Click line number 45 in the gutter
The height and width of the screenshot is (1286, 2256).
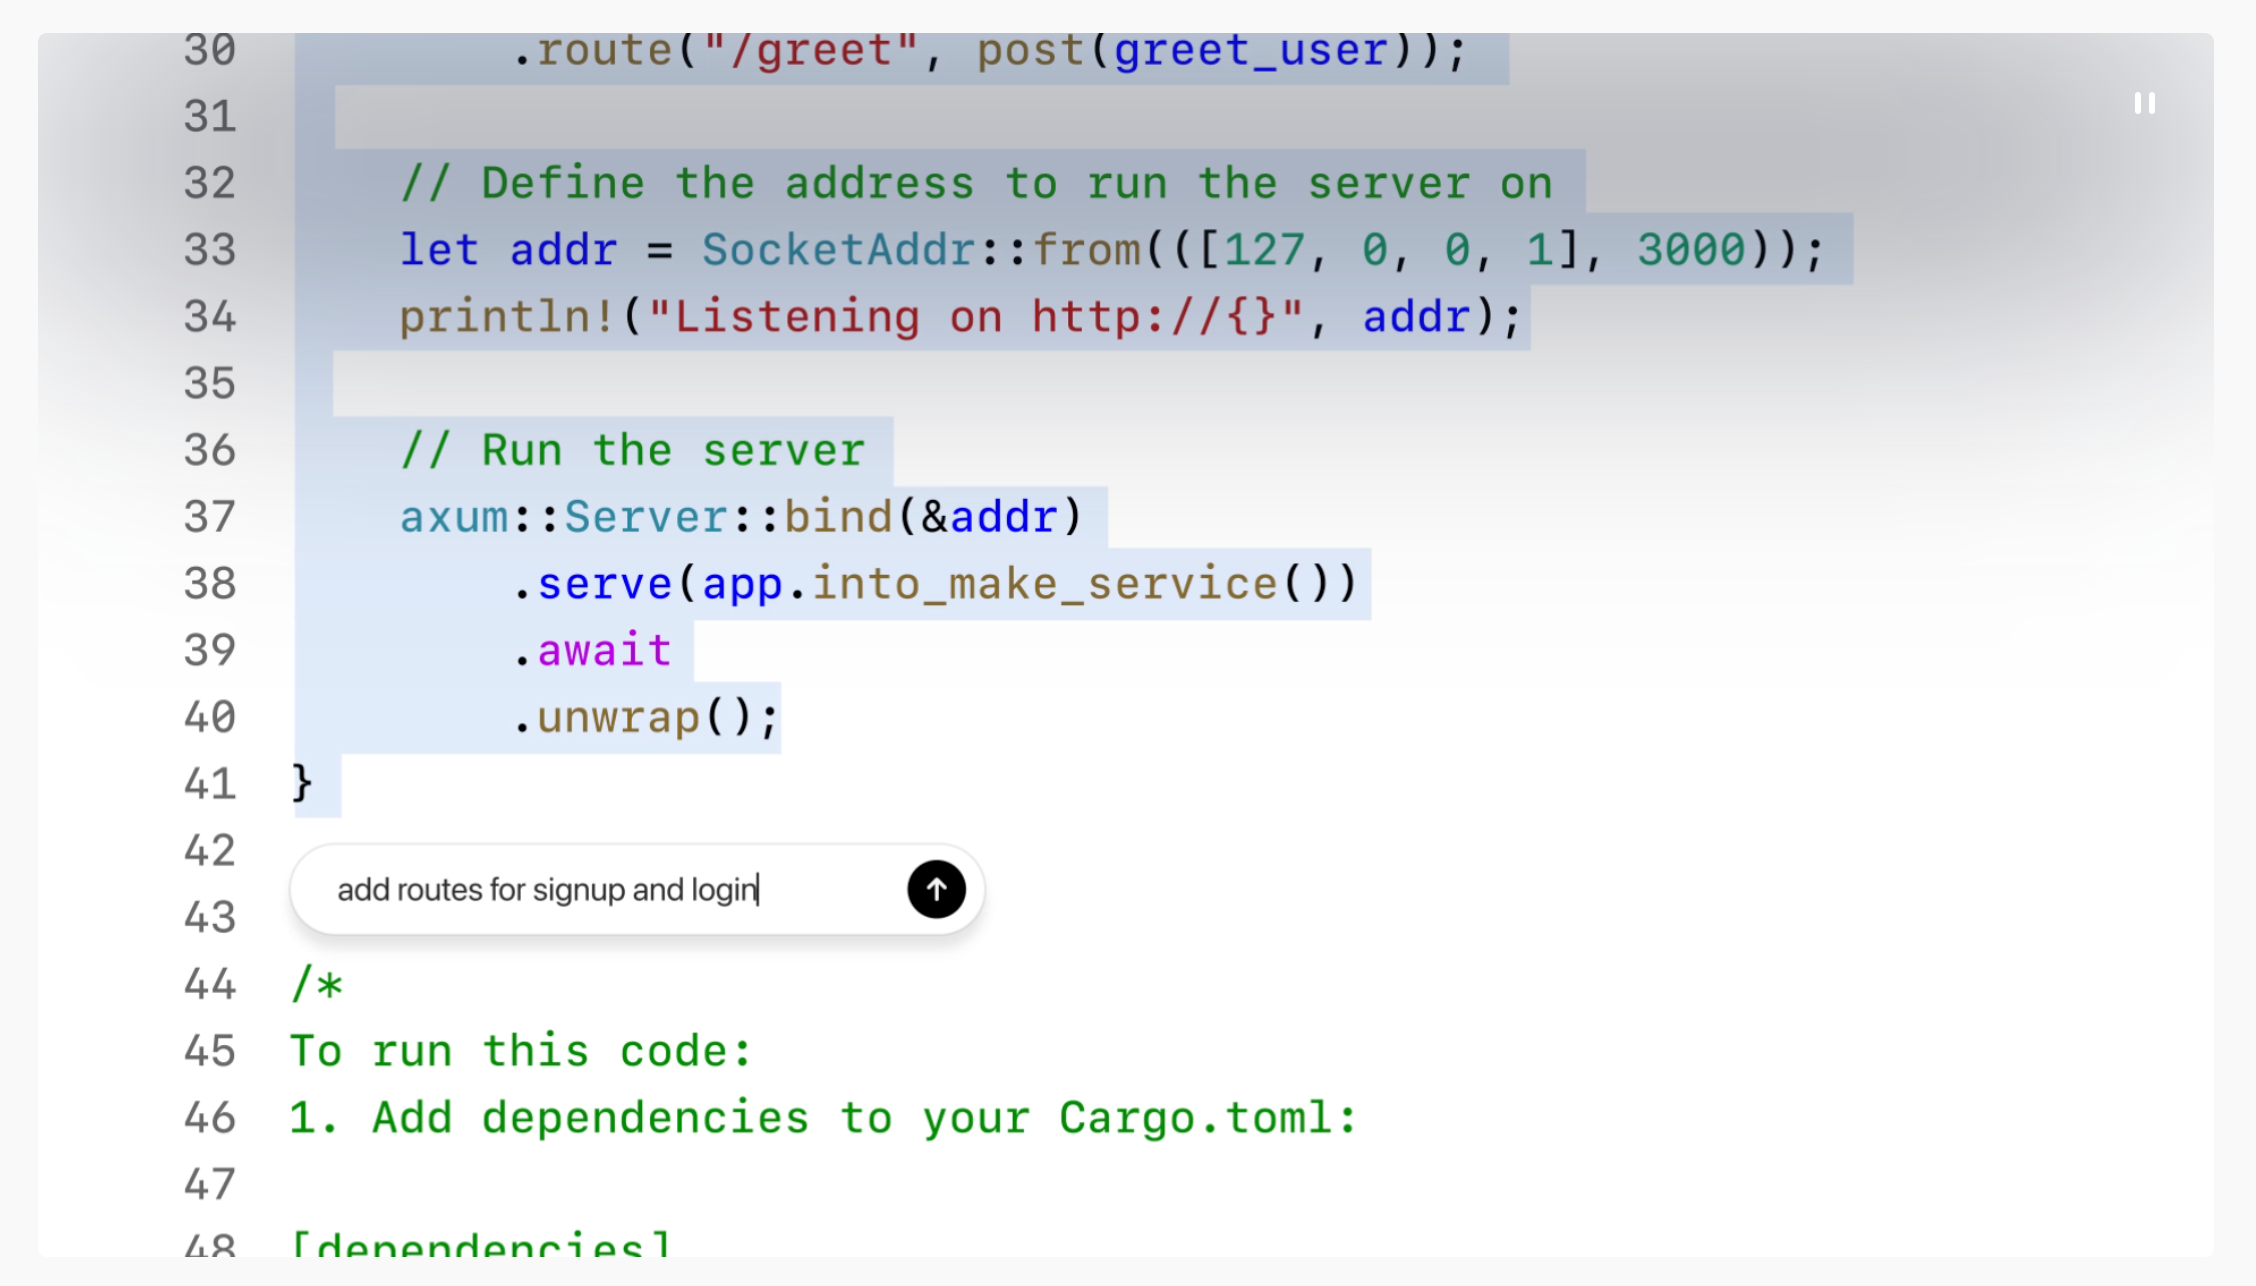(x=210, y=1052)
